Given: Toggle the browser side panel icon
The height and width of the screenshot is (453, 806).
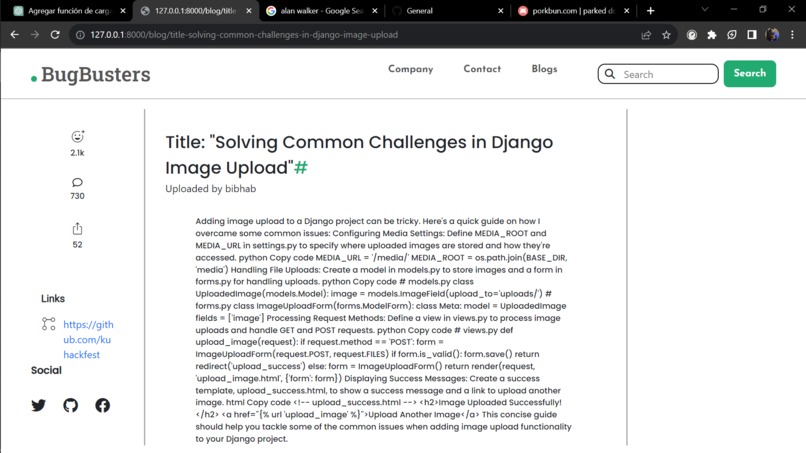Looking at the screenshot, I should click(752, 35).
